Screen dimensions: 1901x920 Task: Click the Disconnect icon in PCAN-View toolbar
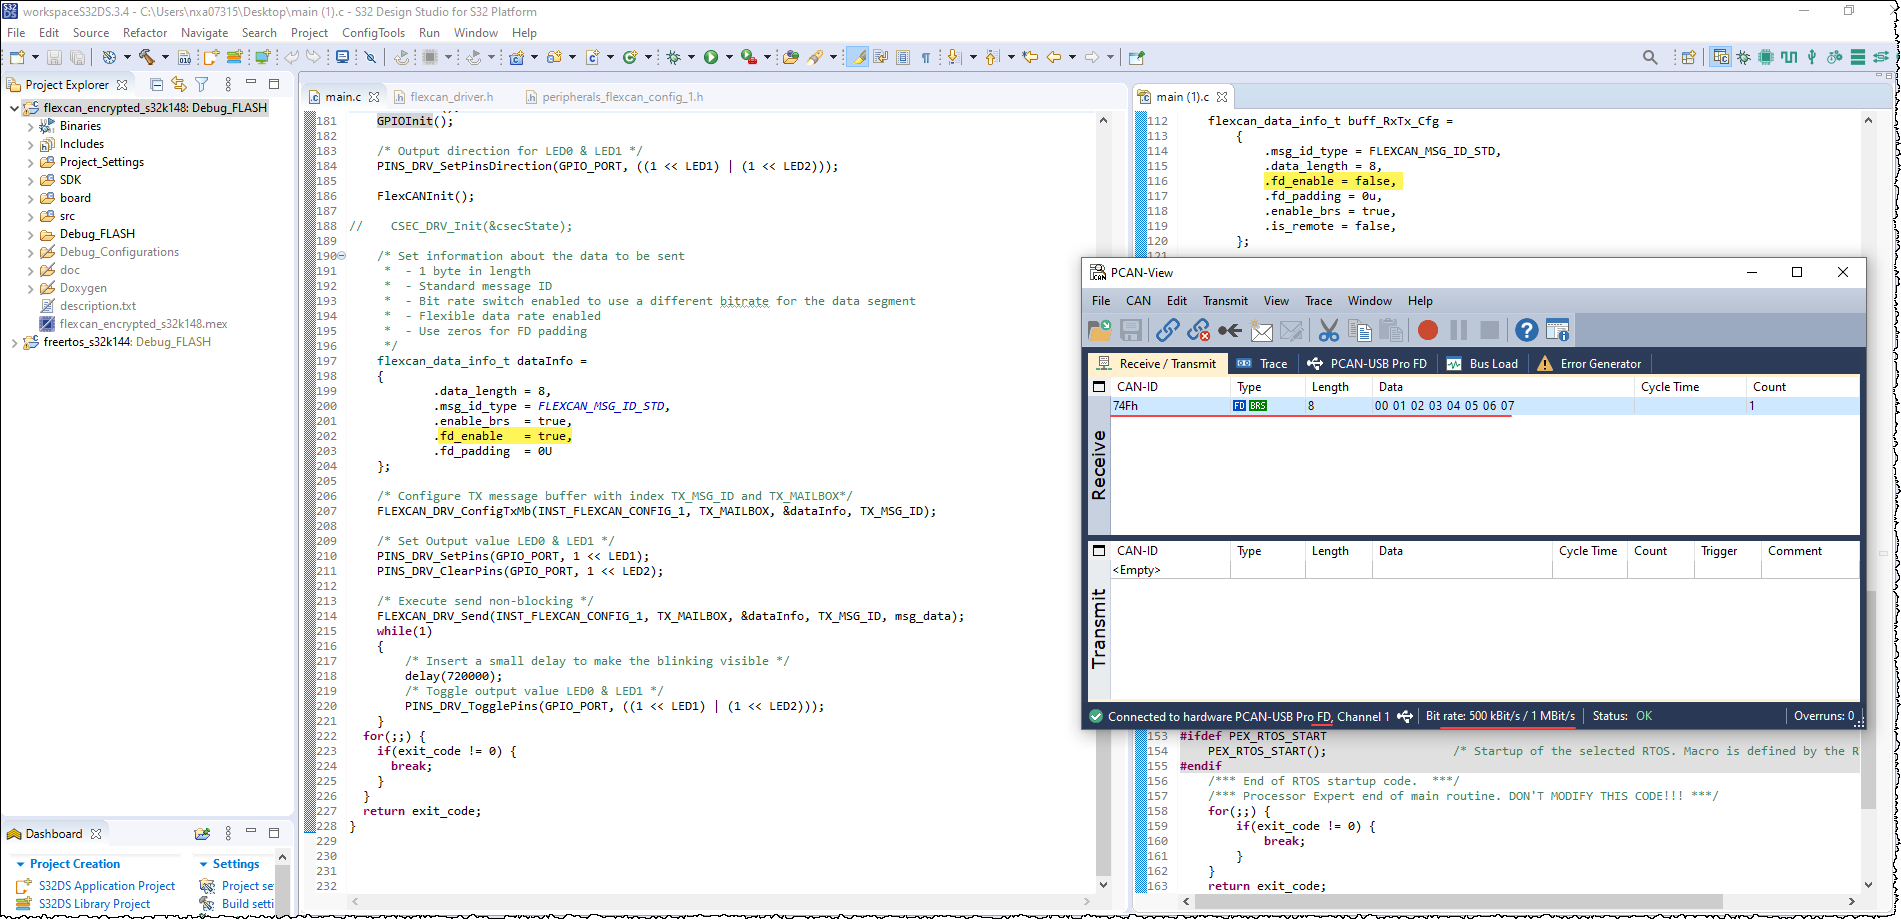coord(1198,330)
